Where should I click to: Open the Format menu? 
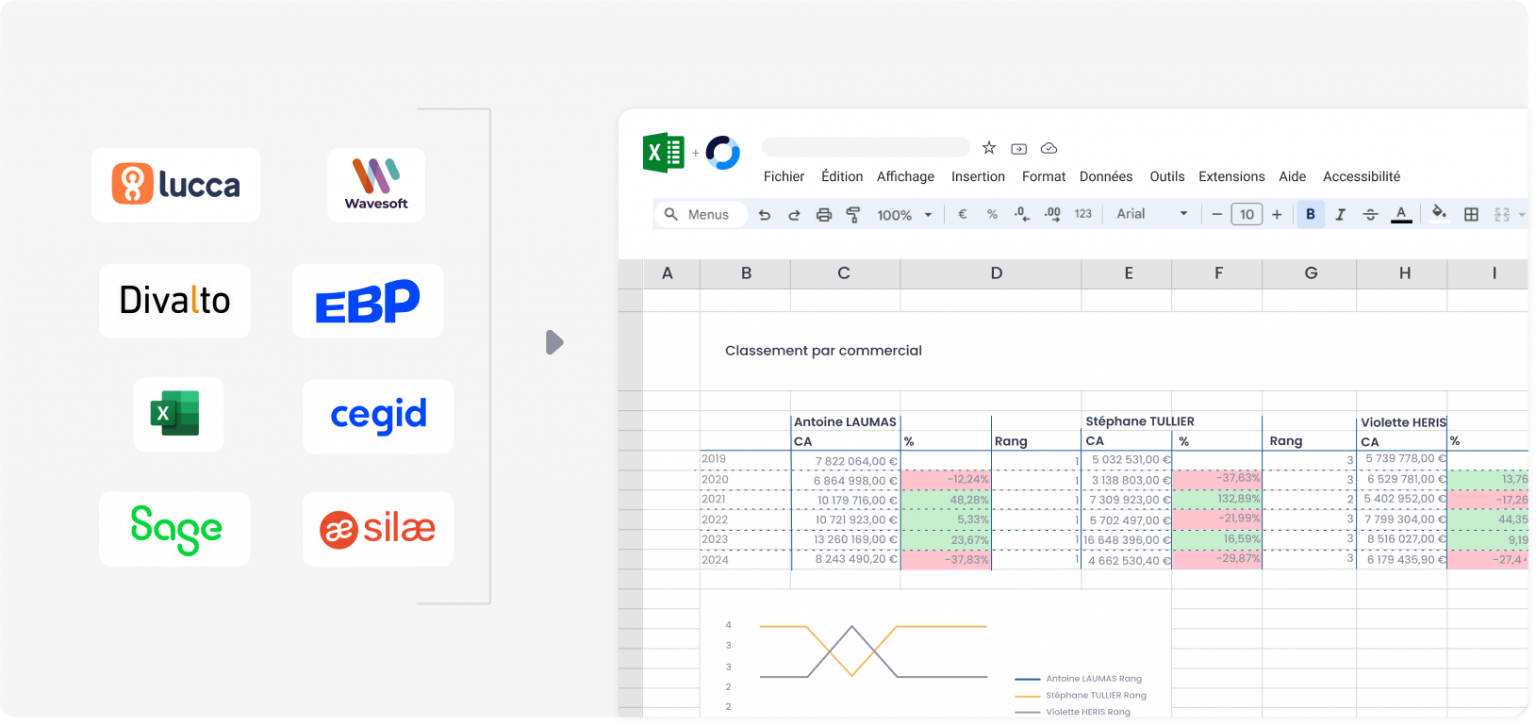(x=1044, y=176)
